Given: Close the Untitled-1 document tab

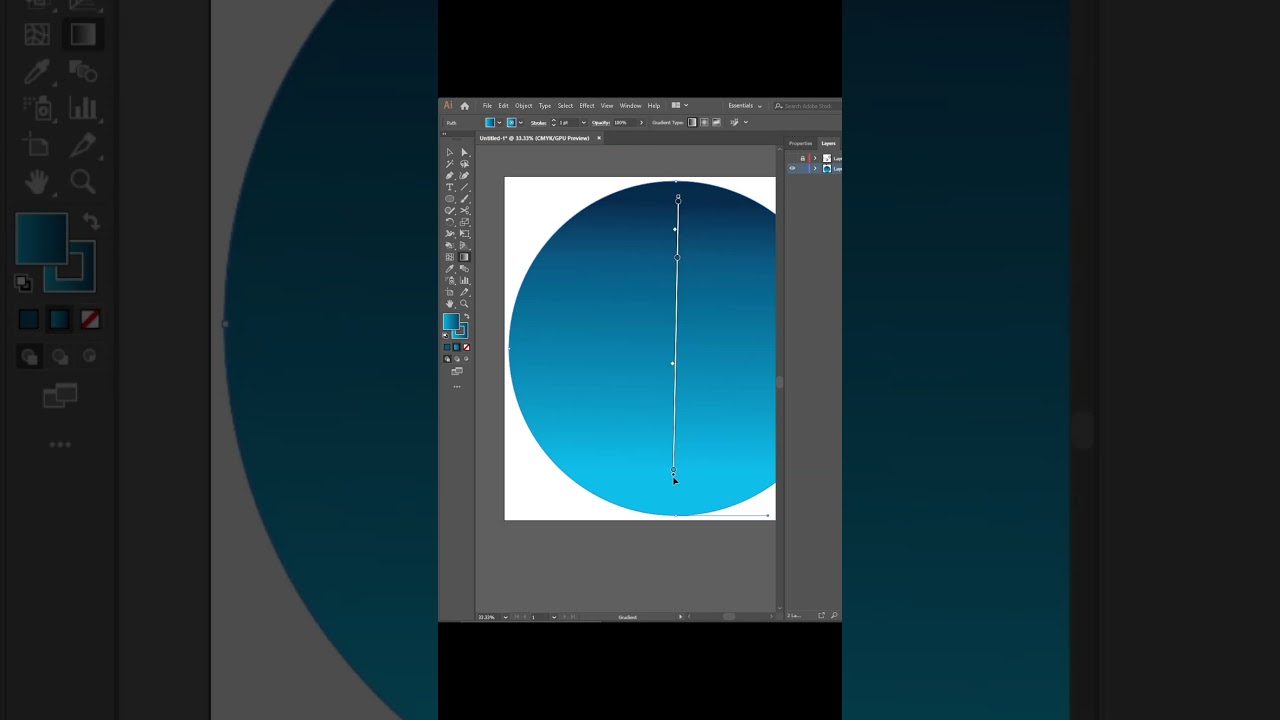Looking at the screenshot, I should coord(599,138).
